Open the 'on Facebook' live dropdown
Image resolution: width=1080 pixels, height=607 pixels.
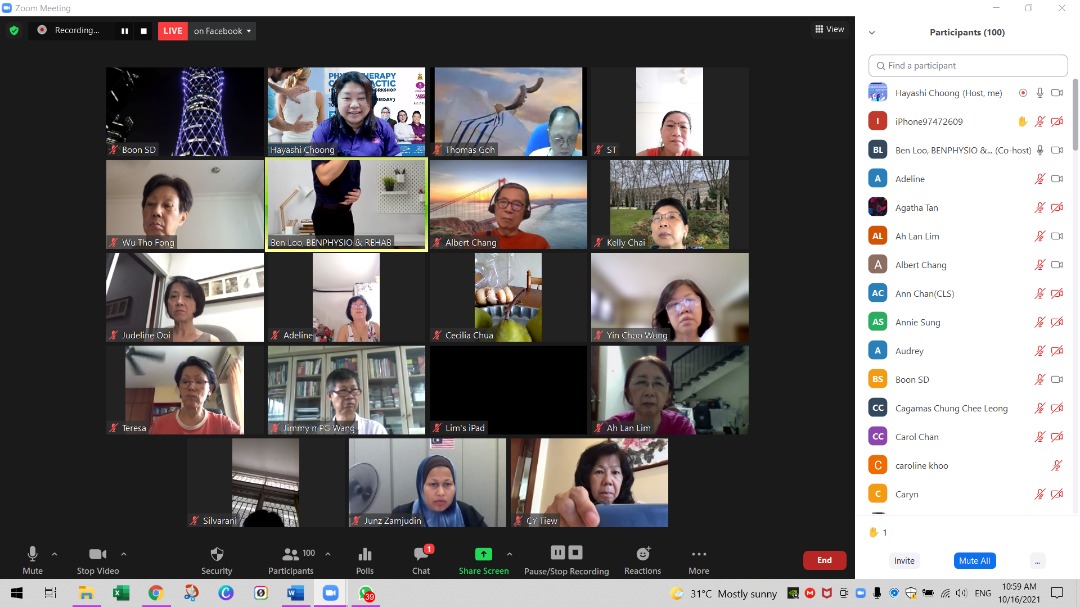point(222,31)
